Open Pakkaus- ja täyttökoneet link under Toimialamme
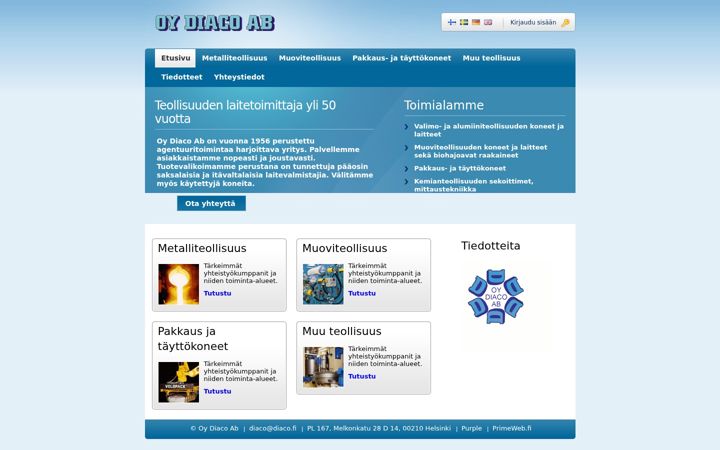Screen dimensions: 720x450 pos(460,168)
